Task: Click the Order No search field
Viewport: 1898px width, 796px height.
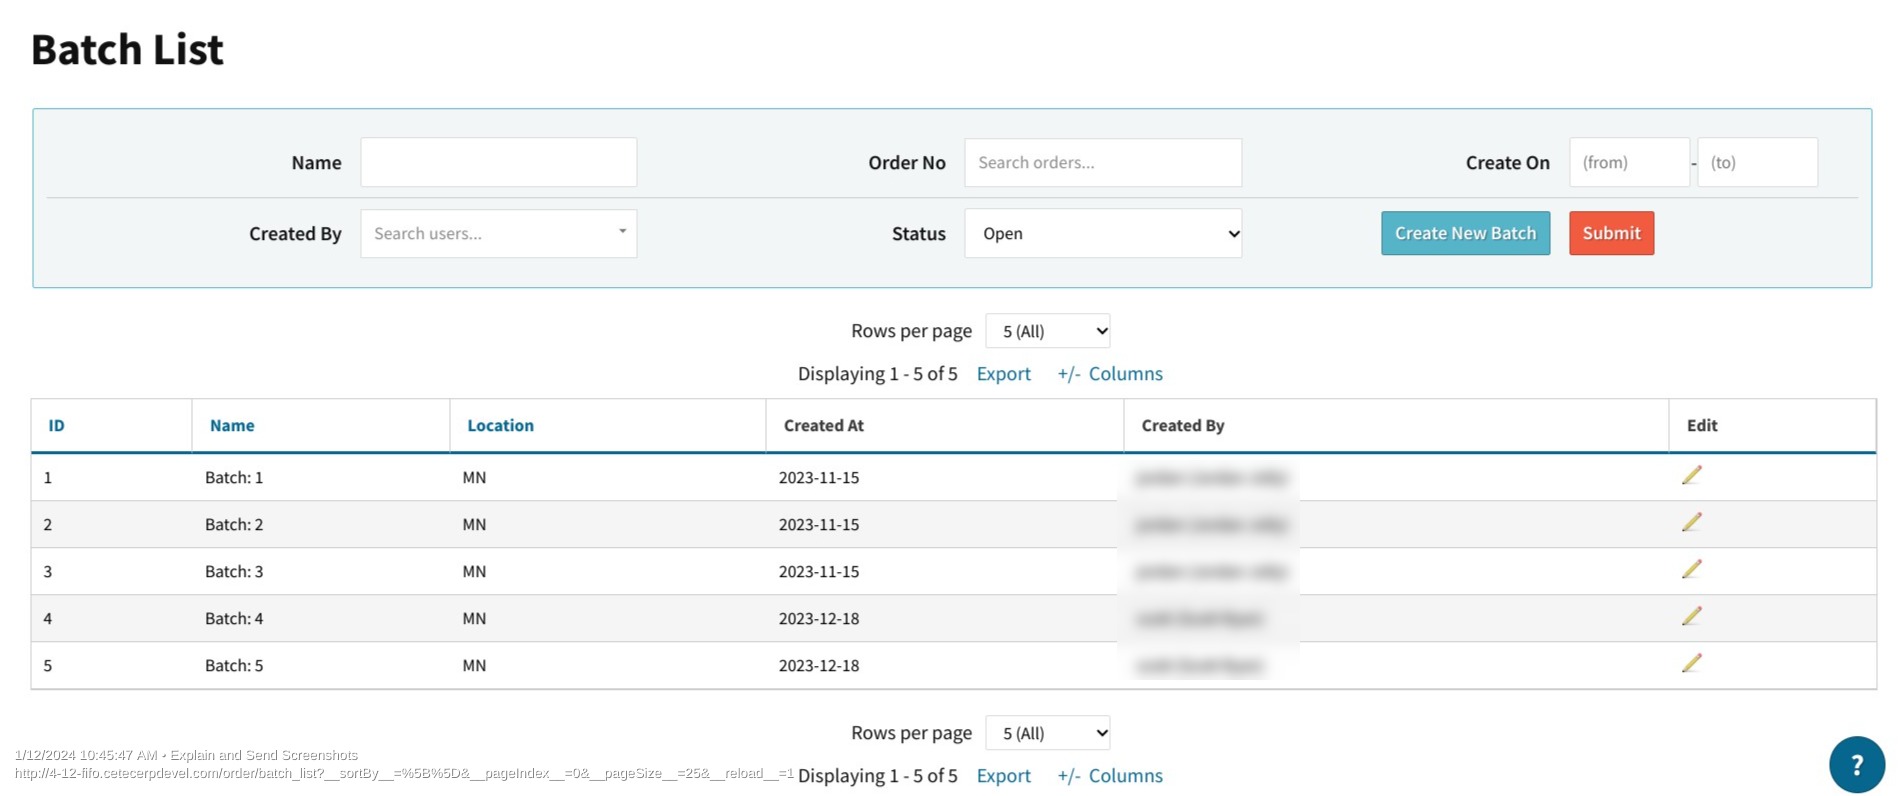Action: (x=1102, y=162)
